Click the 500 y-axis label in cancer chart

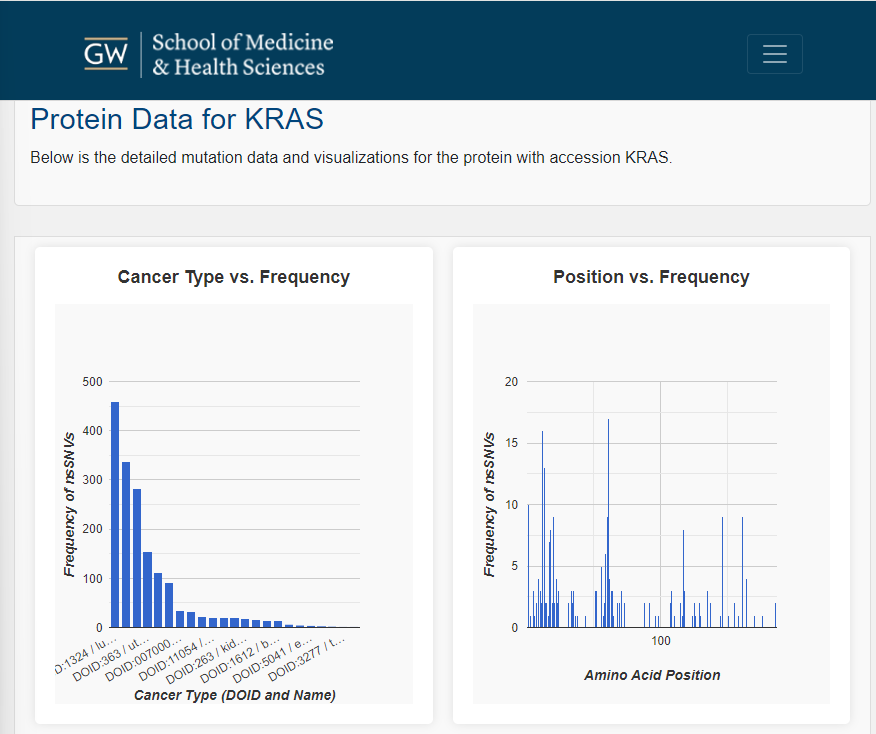tap(92, 382)
